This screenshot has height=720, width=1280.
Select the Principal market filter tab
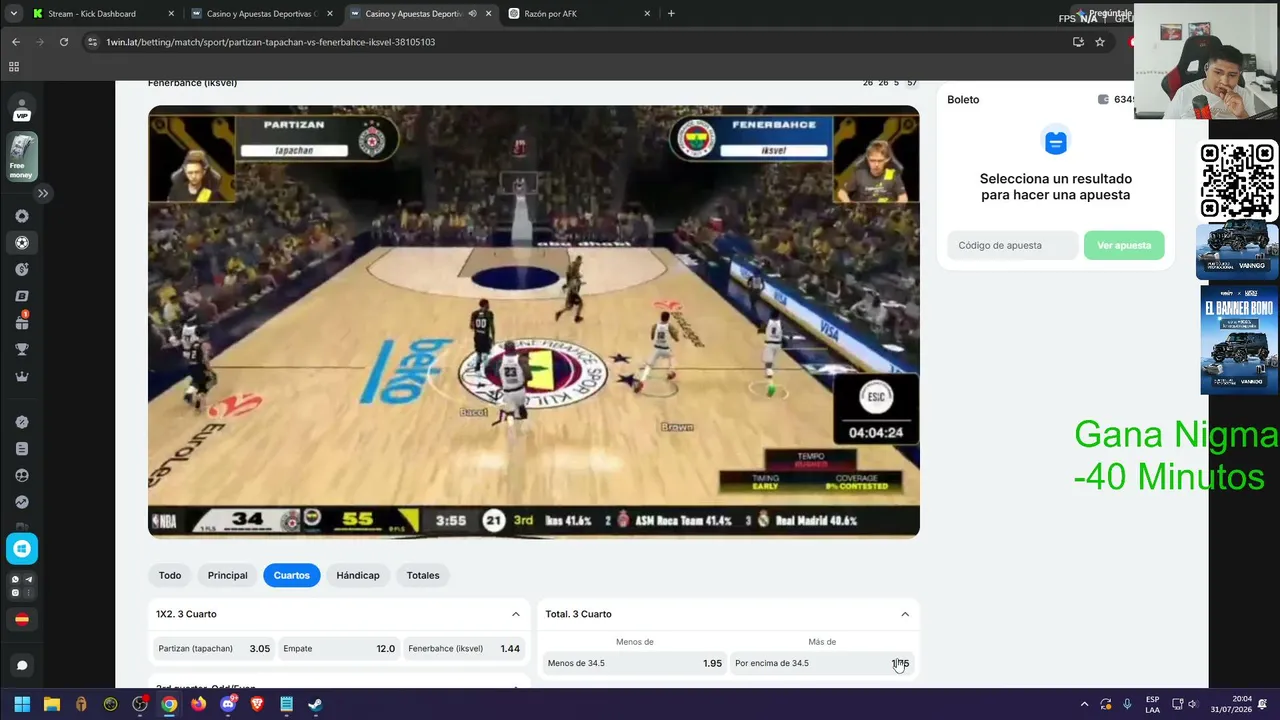[227, 575]
